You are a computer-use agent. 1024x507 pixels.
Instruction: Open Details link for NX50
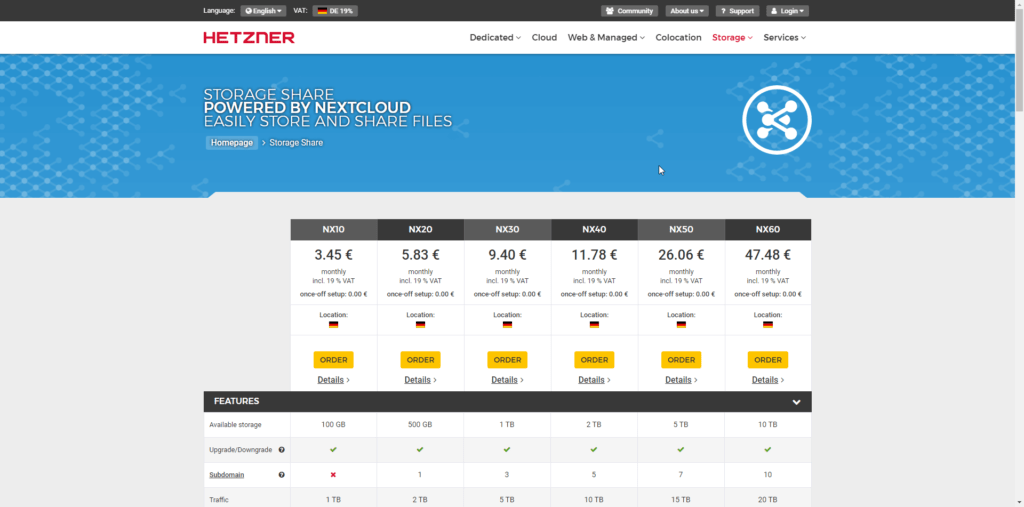coord(680,380)
